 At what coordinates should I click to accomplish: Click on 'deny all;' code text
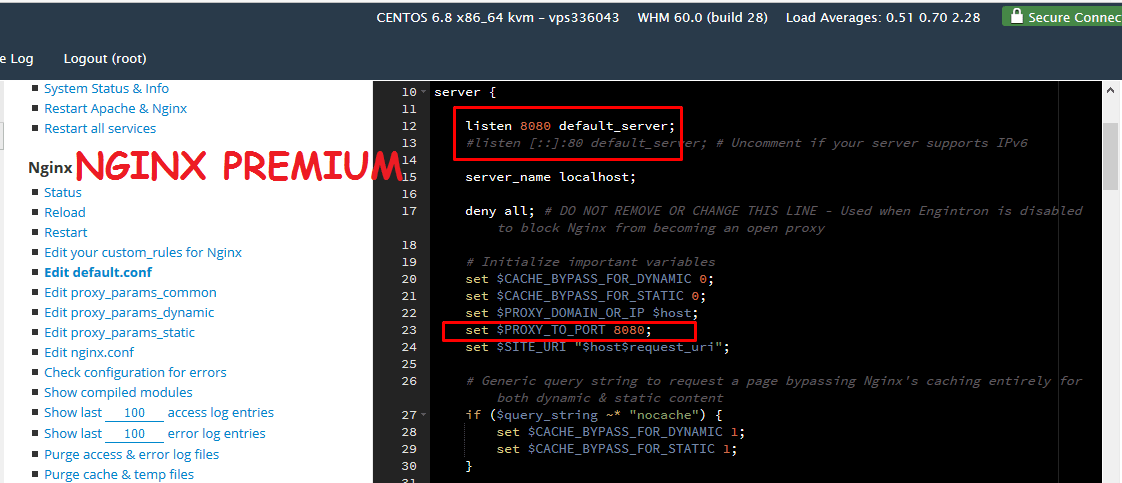[x=500, y=211]
